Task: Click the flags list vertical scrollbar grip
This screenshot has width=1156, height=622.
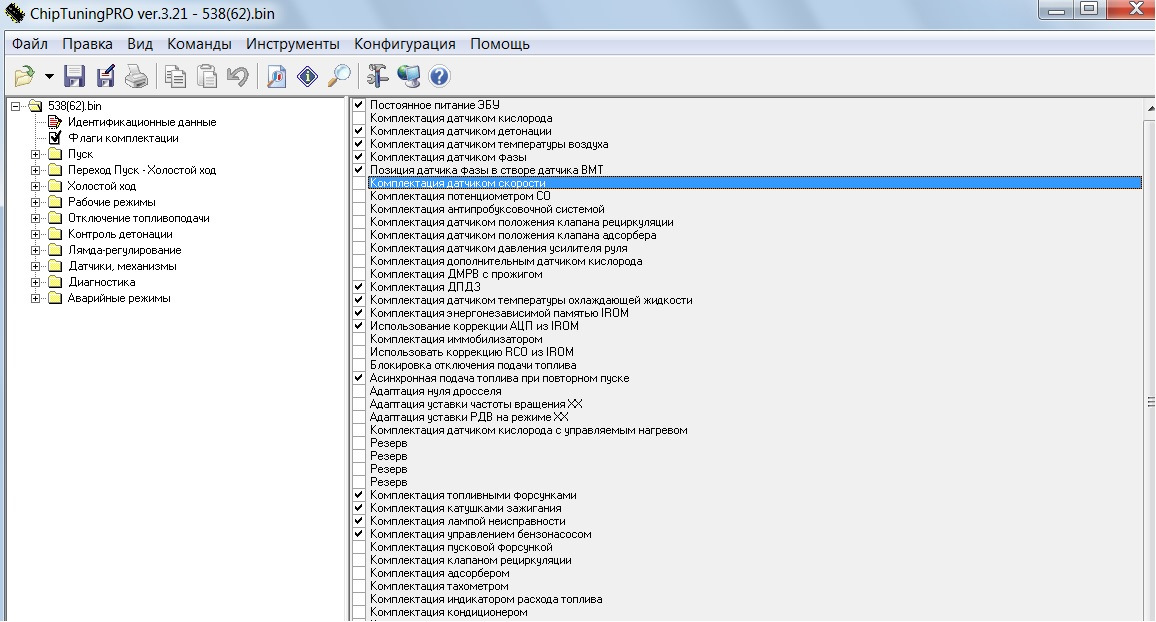Action: pyautogui.click(x=1150, y=402)
